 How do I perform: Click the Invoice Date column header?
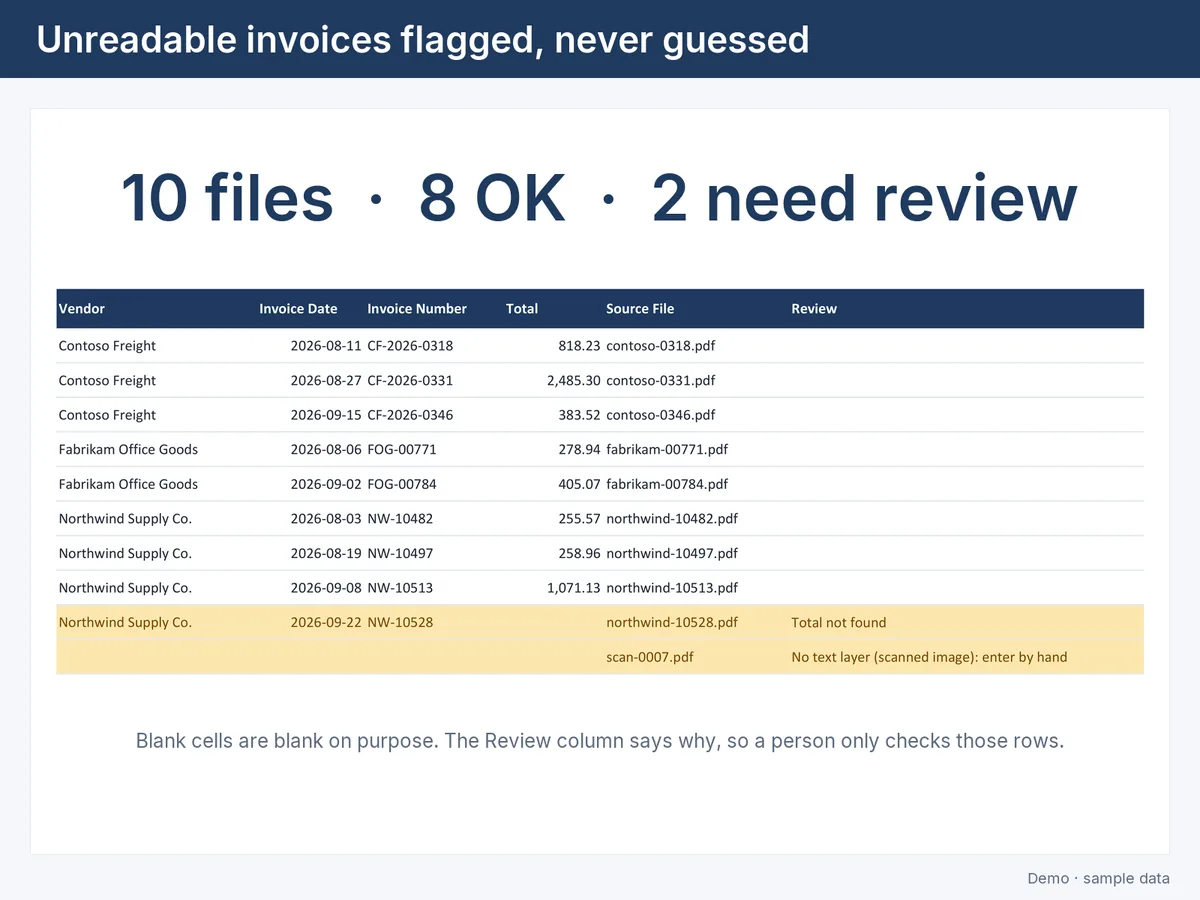pyautogui.click(x=298, y=309)
